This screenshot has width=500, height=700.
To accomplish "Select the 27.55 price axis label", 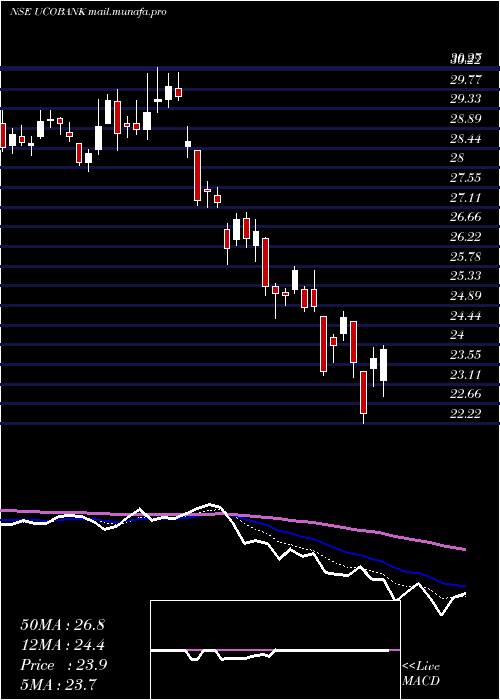I will (x=466, y=178).
